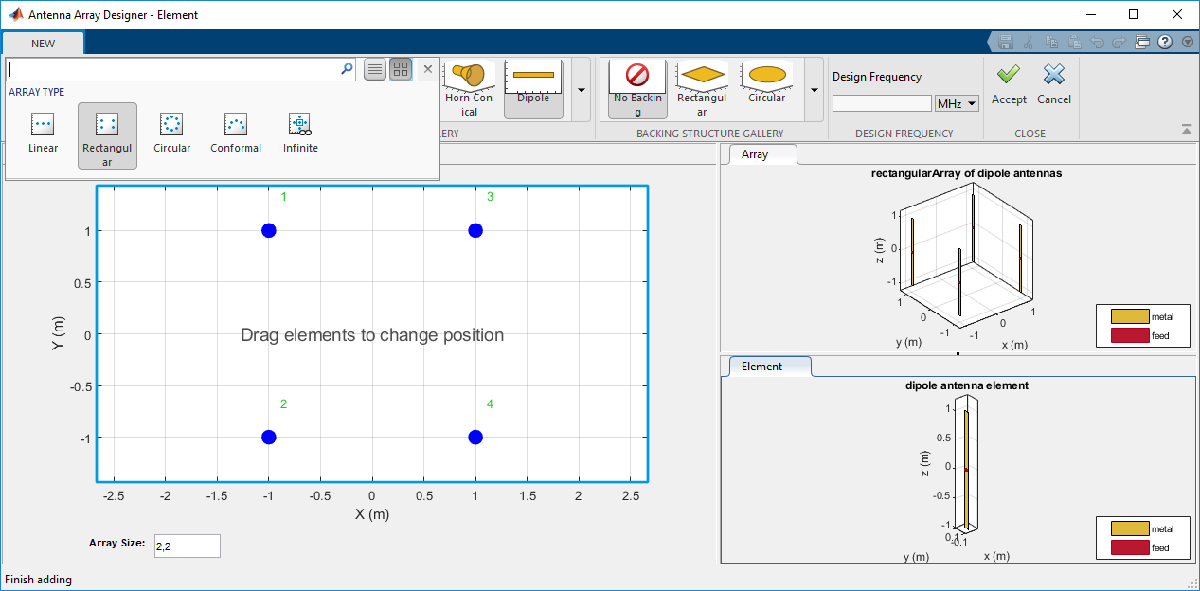The width and height of the screenshot is (1200, 591).
Task: Switch to the Element figure tab
Action: coord(770,367)
